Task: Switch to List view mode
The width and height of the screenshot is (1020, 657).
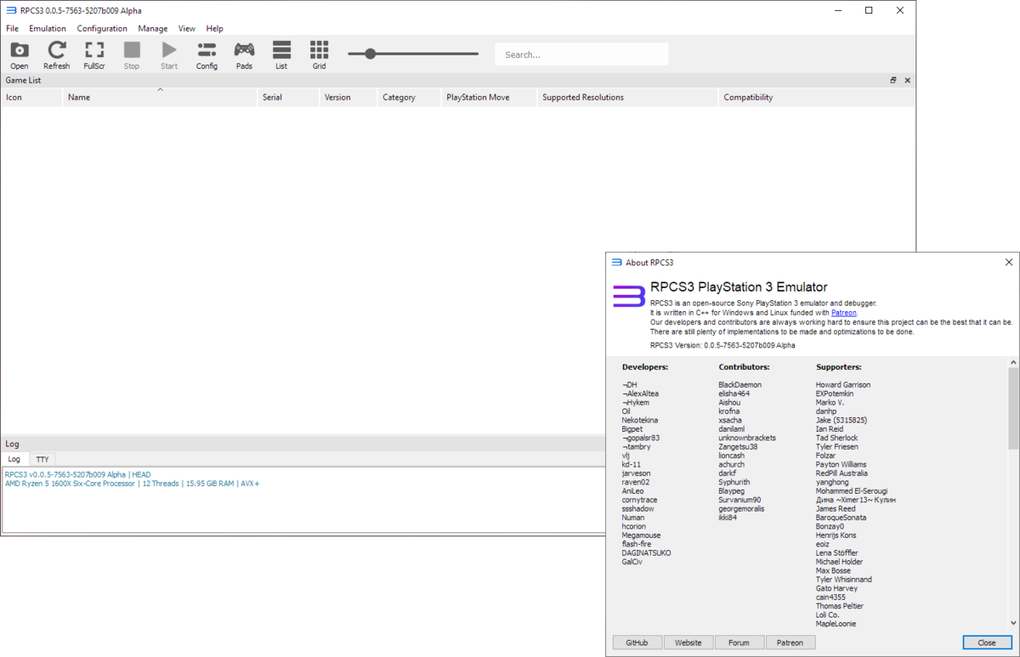Action: [282, 55]
